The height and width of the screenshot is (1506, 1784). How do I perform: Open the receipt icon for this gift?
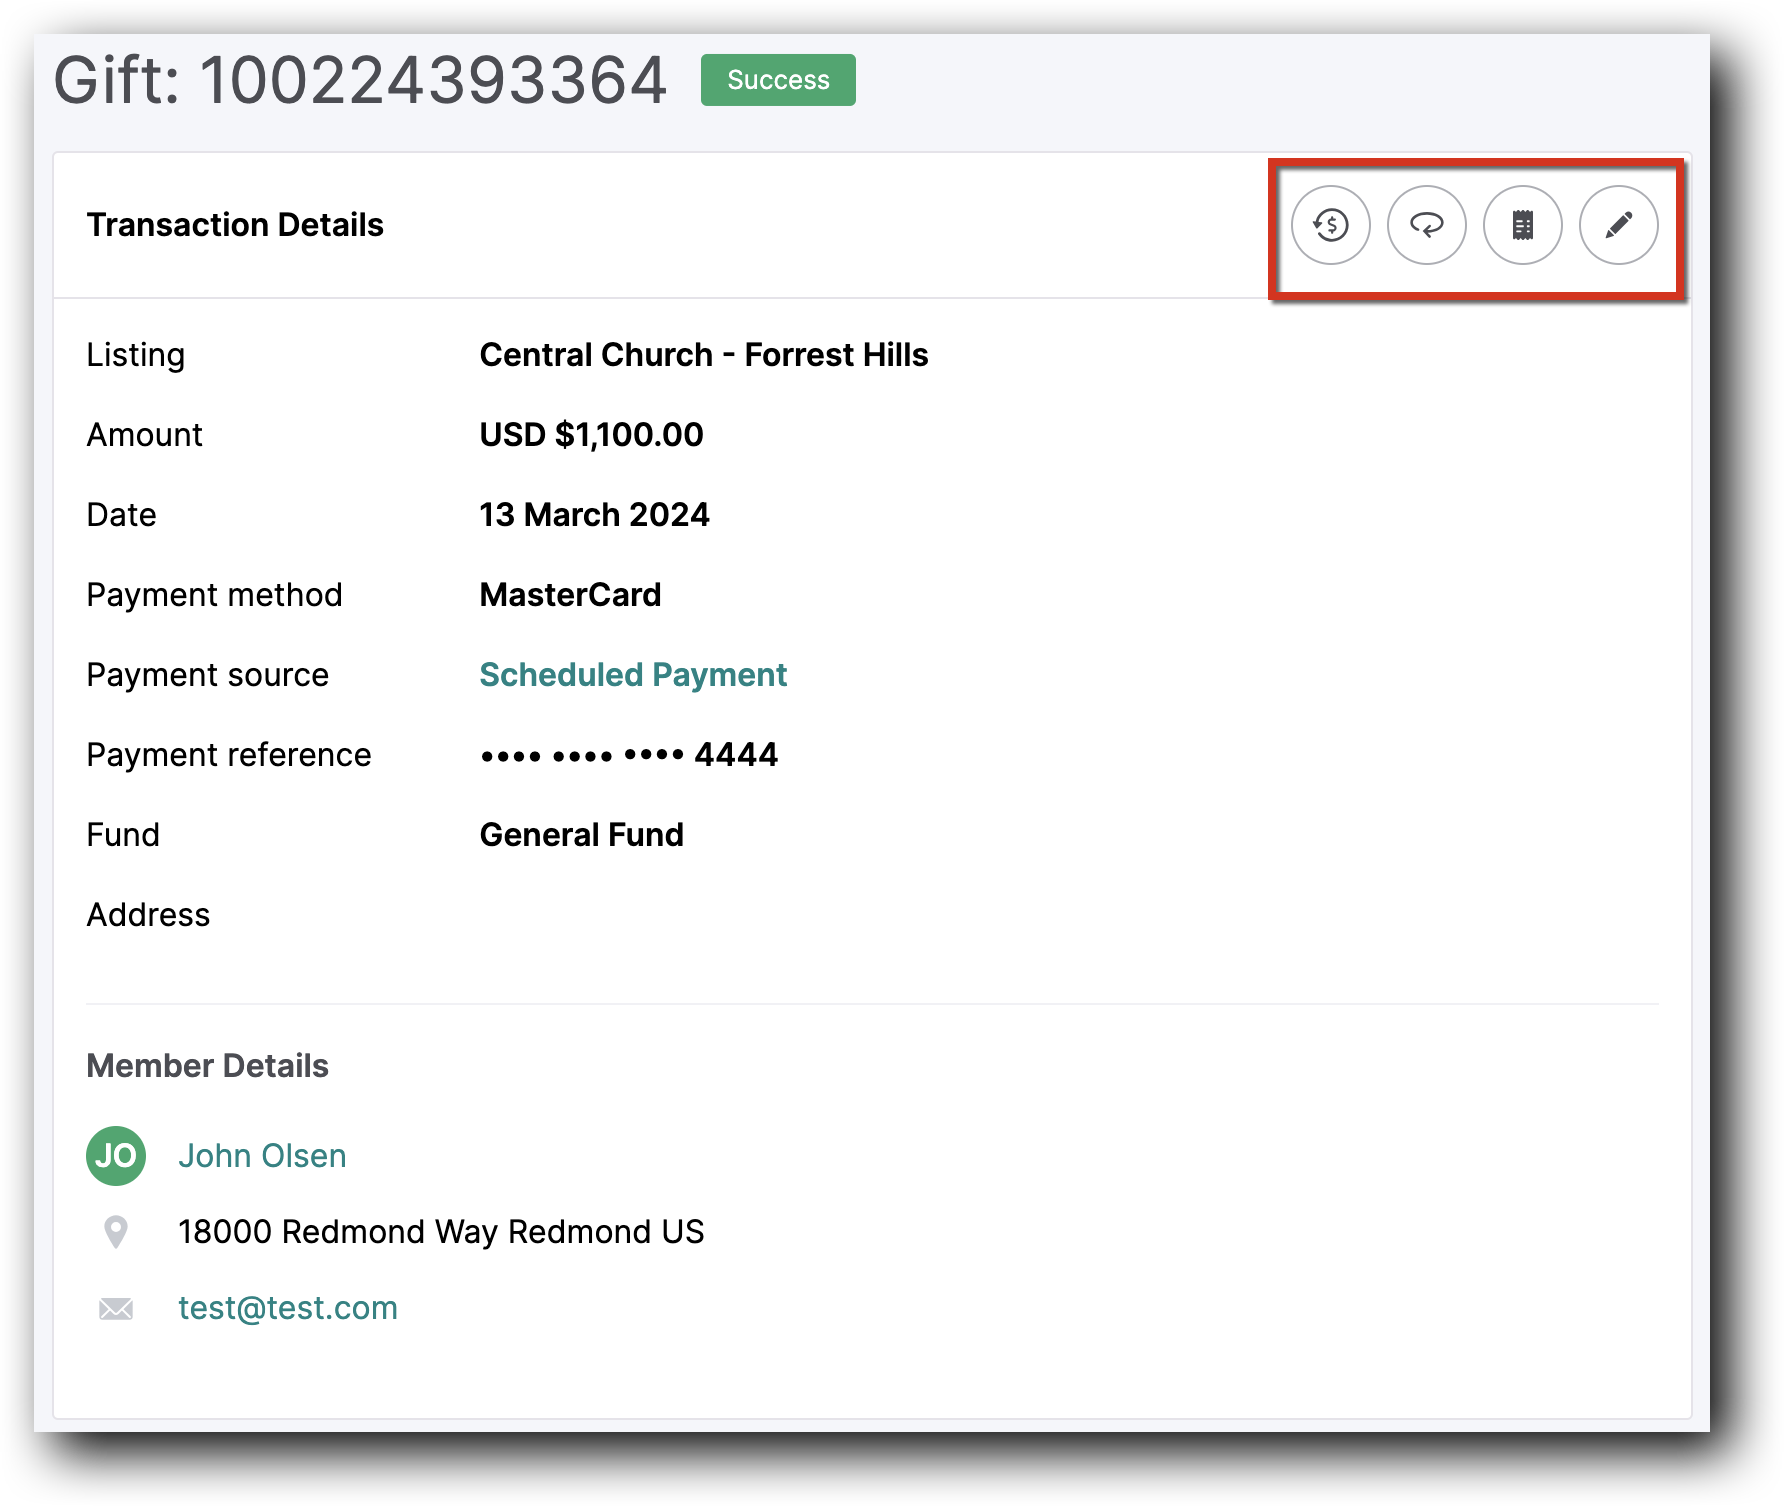1522,226
